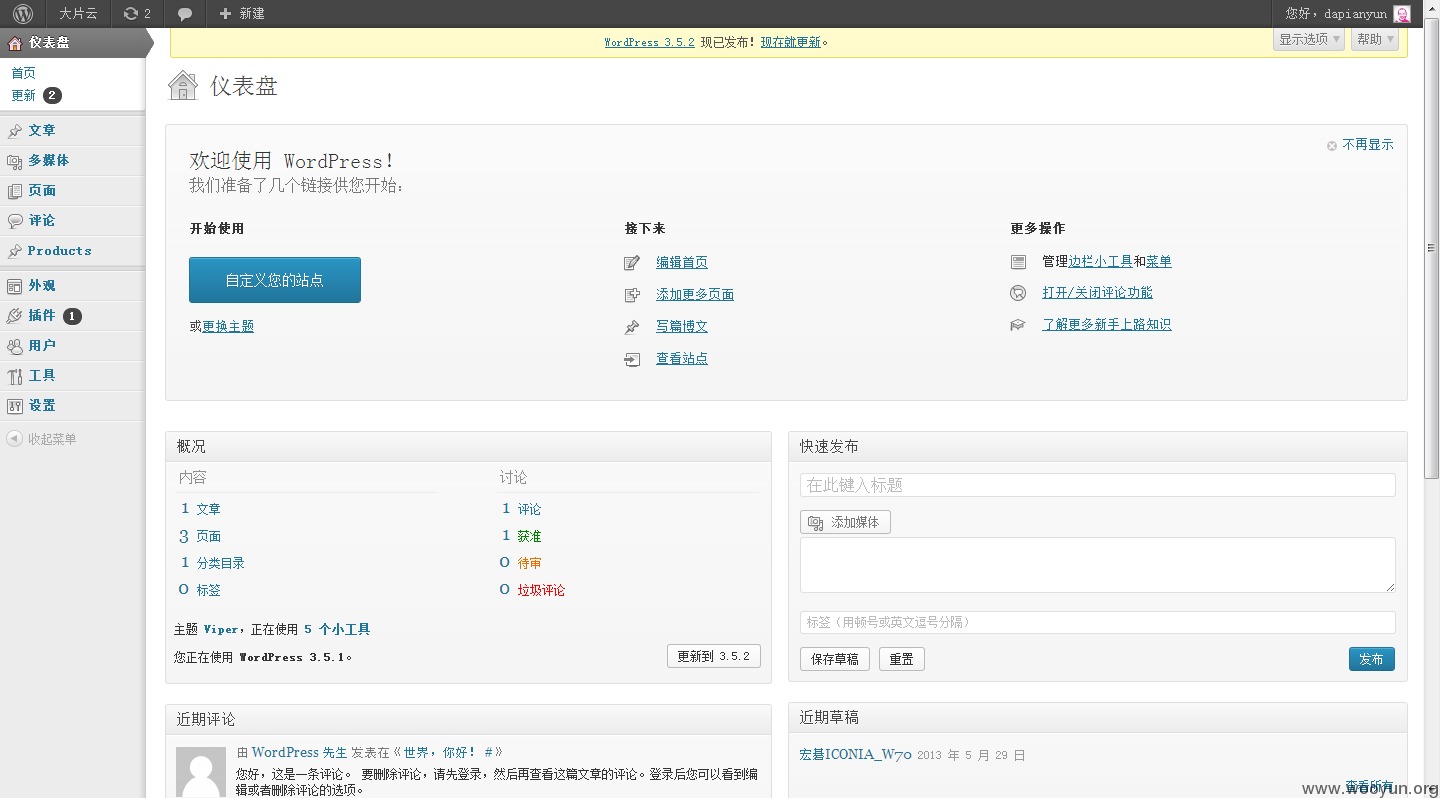Click 现在就更新 update now link
Image resolution: width=1440 pixels, height=798 pixels.
point(790,42)
